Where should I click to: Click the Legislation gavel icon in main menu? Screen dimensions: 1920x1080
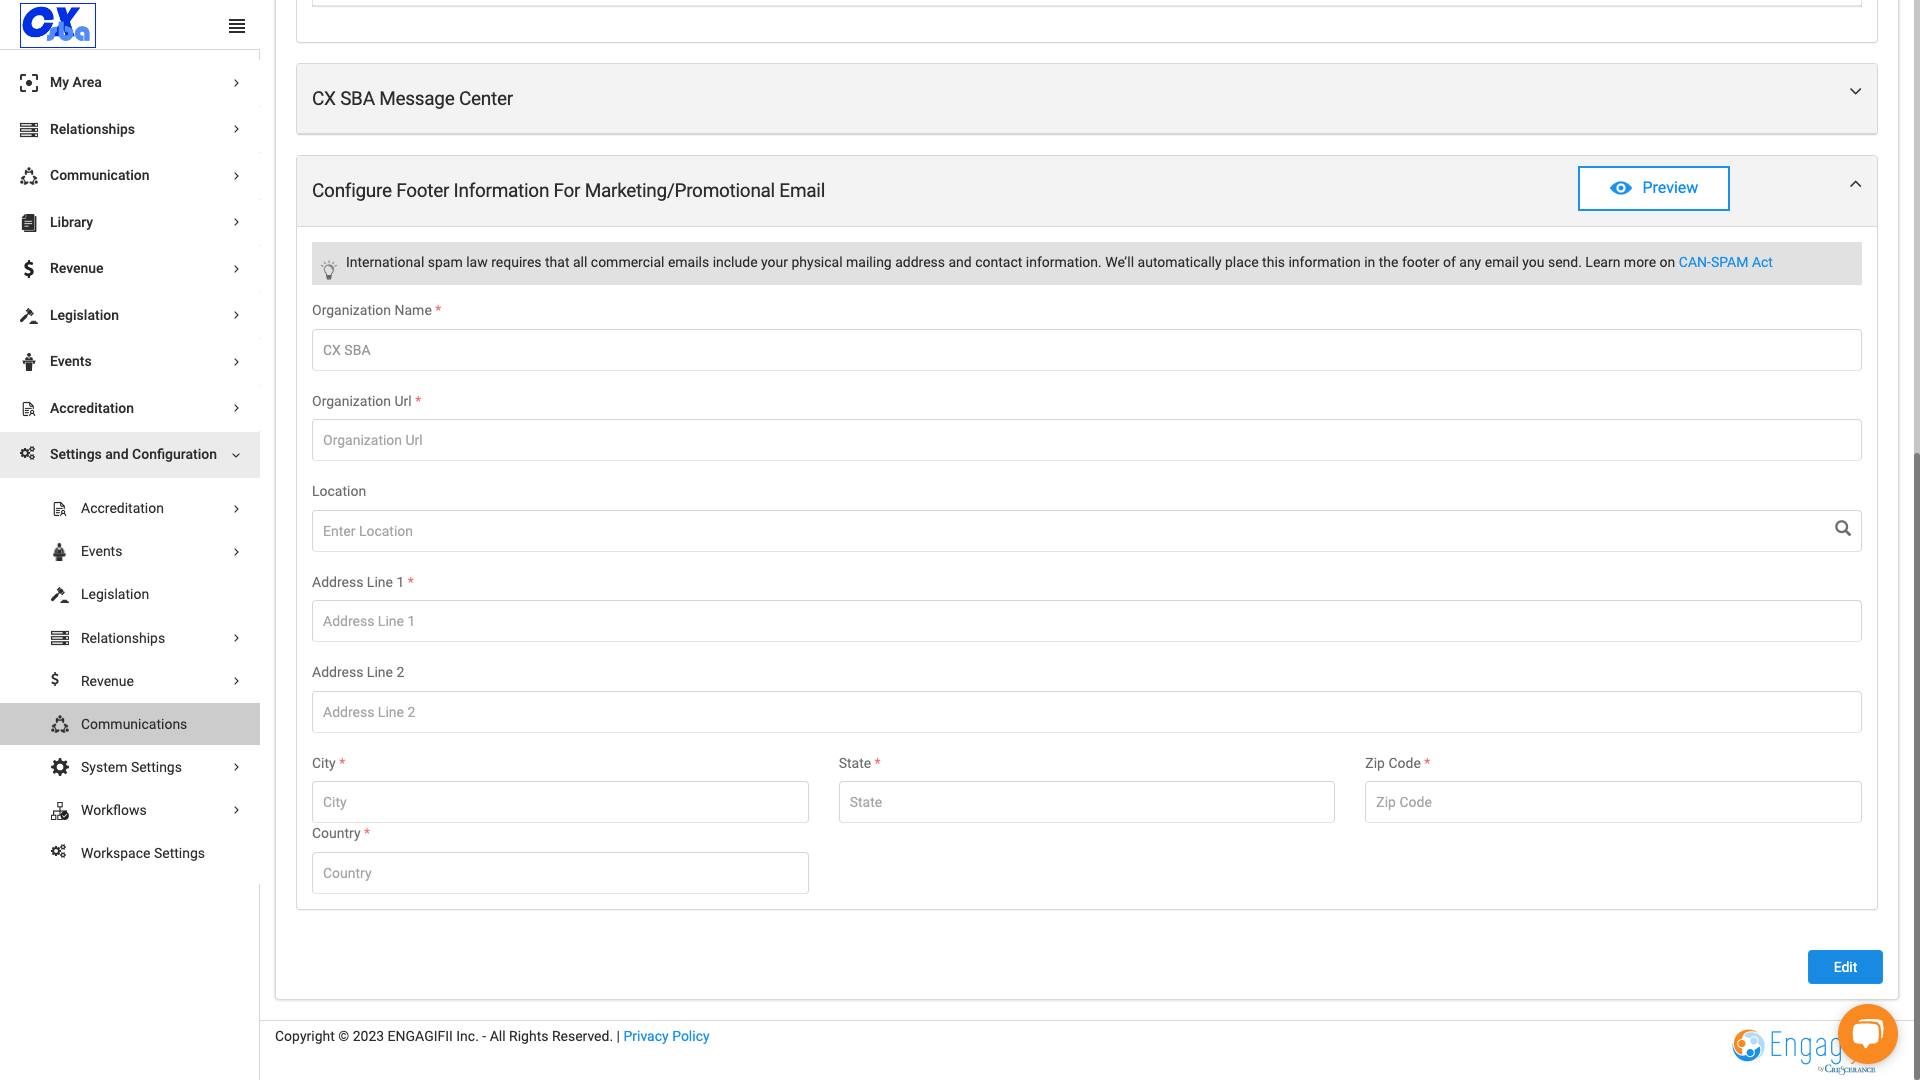pos(29,315)
